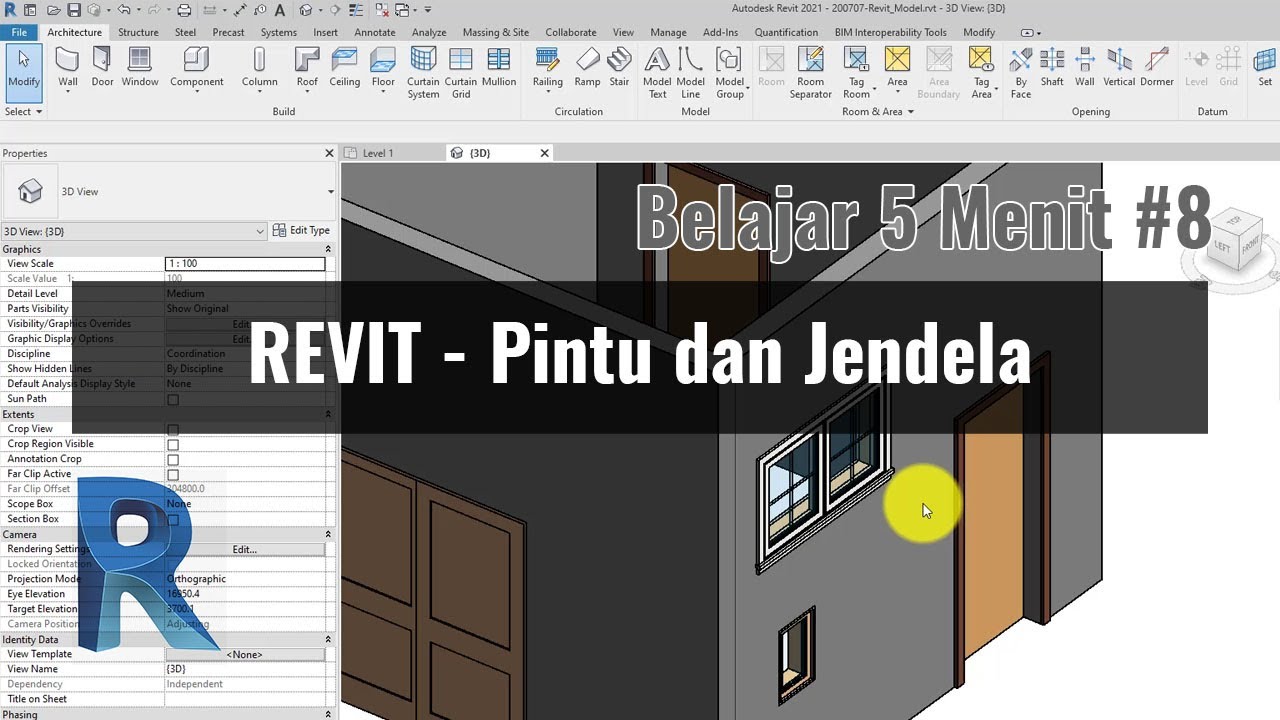Collapse the Camera properties section
This screenshot has width=1280, height=720.
click(328, 534)
